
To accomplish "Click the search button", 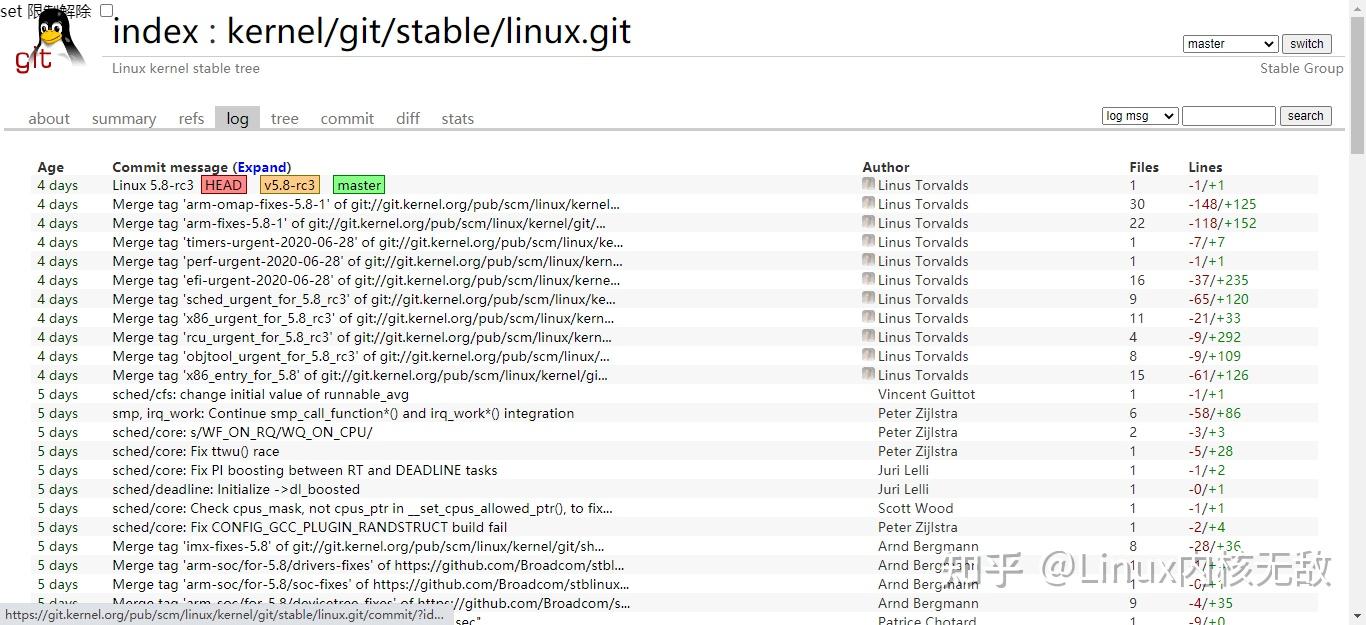I will [x=1305, y=115].
